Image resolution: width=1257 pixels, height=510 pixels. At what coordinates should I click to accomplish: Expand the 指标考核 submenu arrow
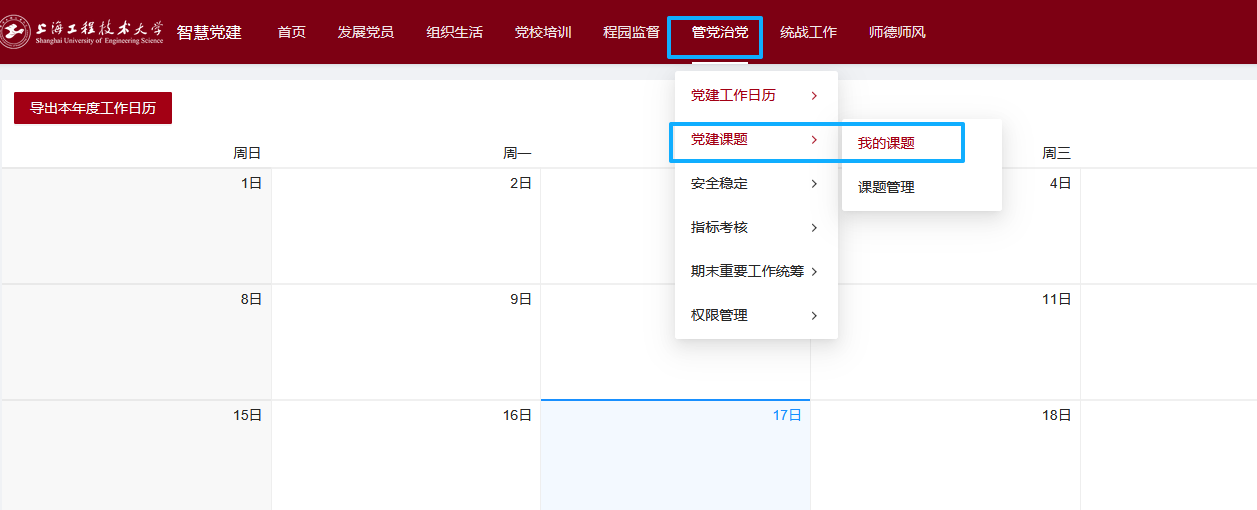coord(814,228)
